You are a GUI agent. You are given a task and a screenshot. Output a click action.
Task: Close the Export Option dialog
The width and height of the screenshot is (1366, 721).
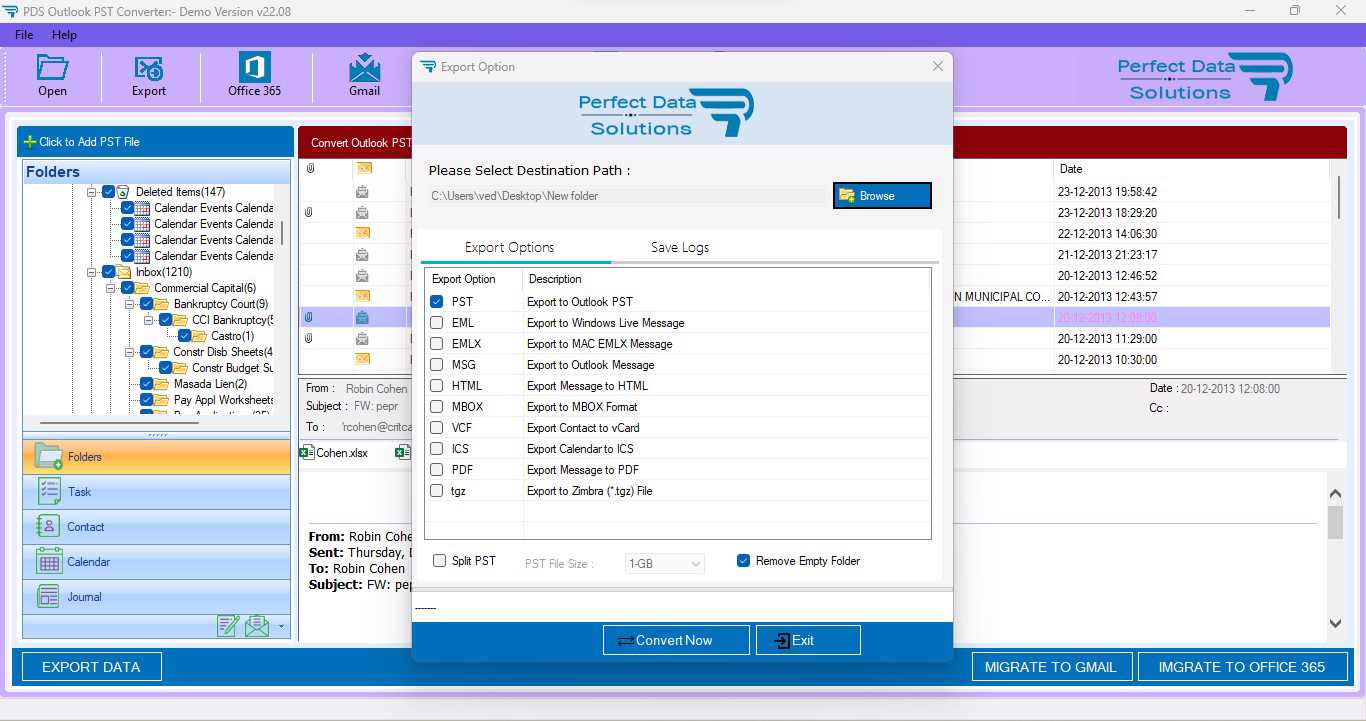click(x=937, y=66)
